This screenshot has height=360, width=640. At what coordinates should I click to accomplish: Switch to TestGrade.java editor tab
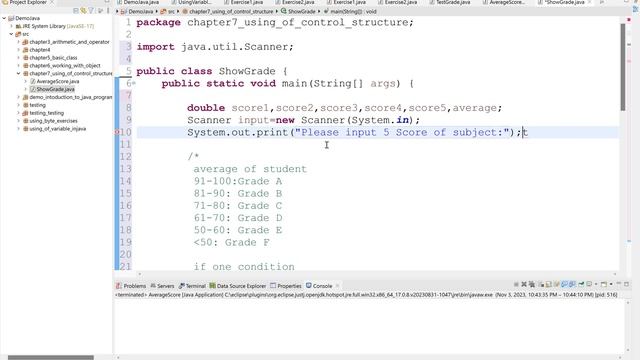click(x=453, y=2)
